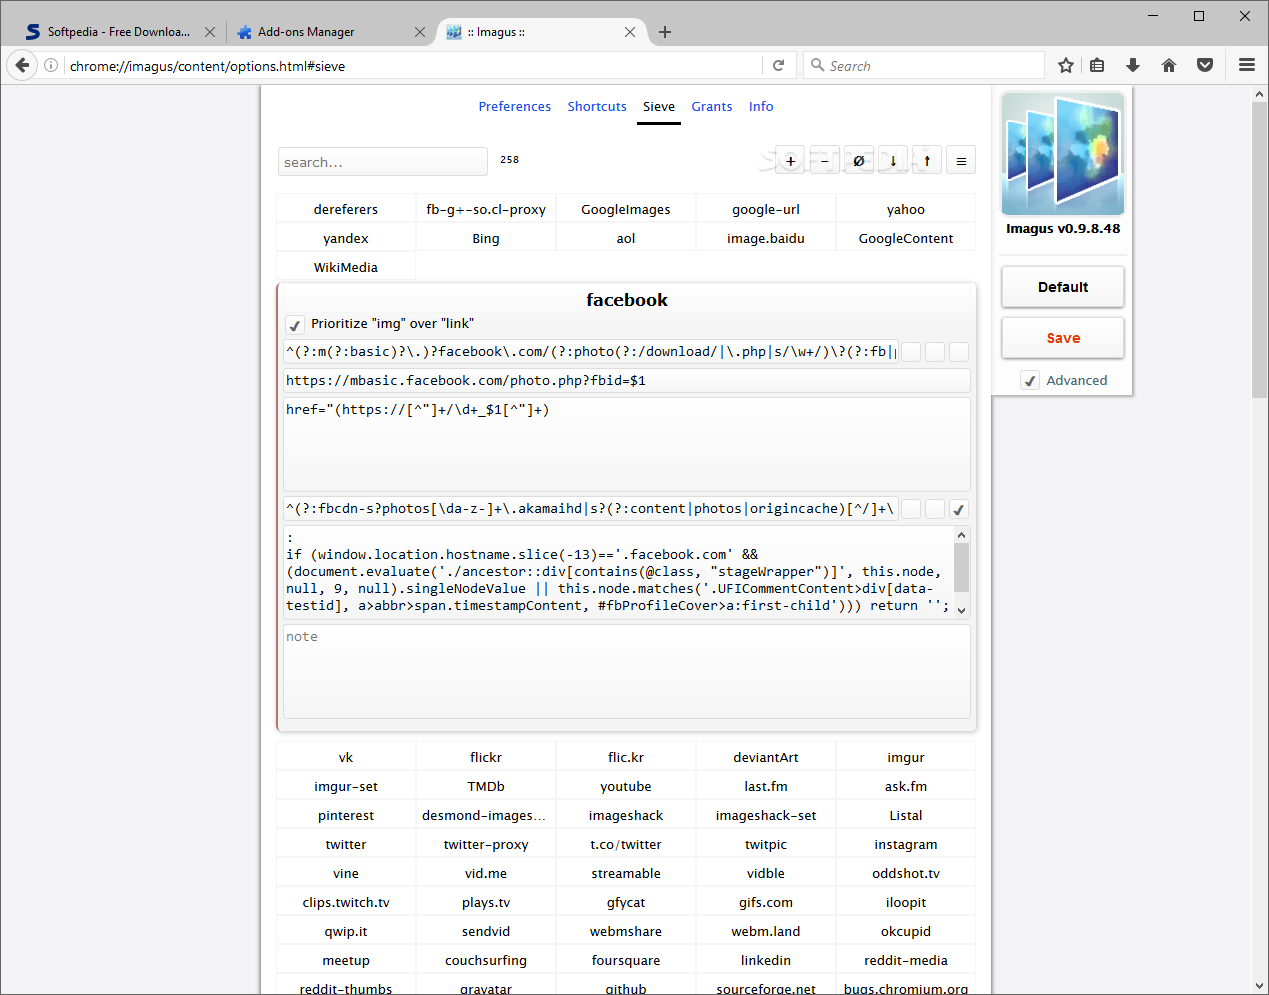Expand the deviantArt rule
The height and width of the screenshot is (995, 1269).
766,757
